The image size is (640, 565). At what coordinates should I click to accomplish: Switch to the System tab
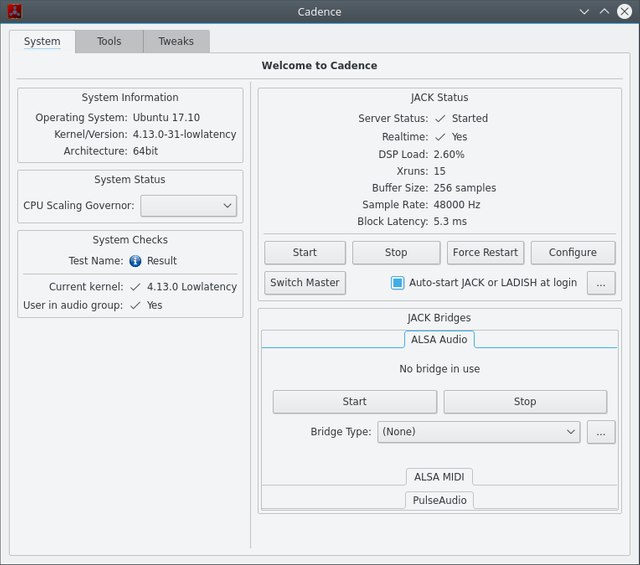coord(42,41)
